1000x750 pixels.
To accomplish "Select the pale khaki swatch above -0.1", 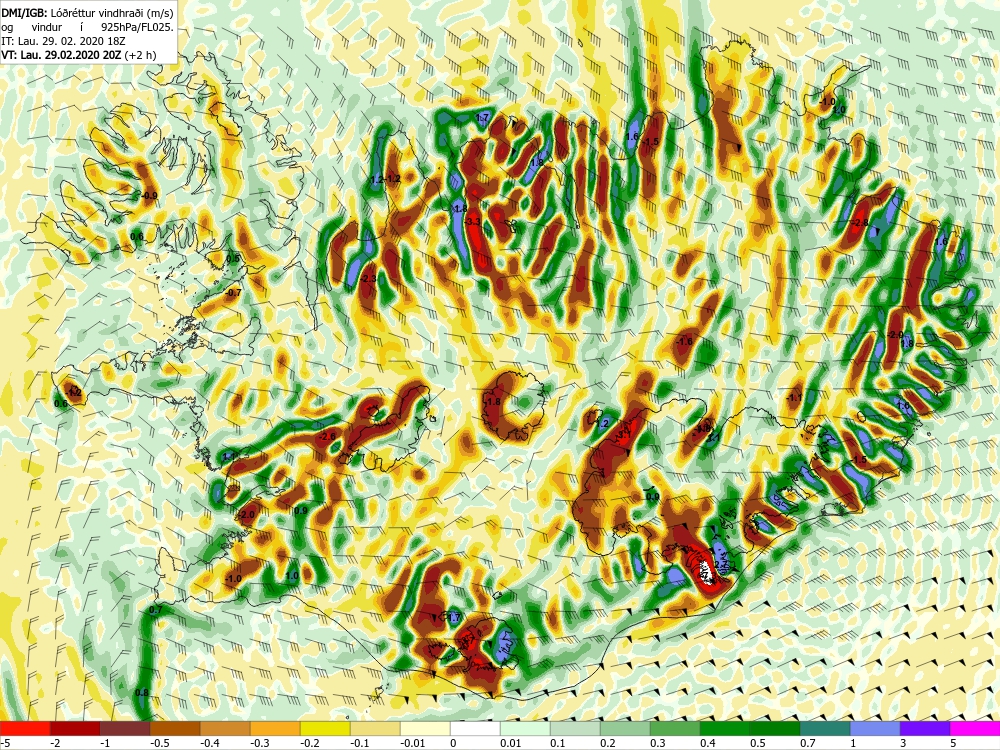I will click(375, 728).
